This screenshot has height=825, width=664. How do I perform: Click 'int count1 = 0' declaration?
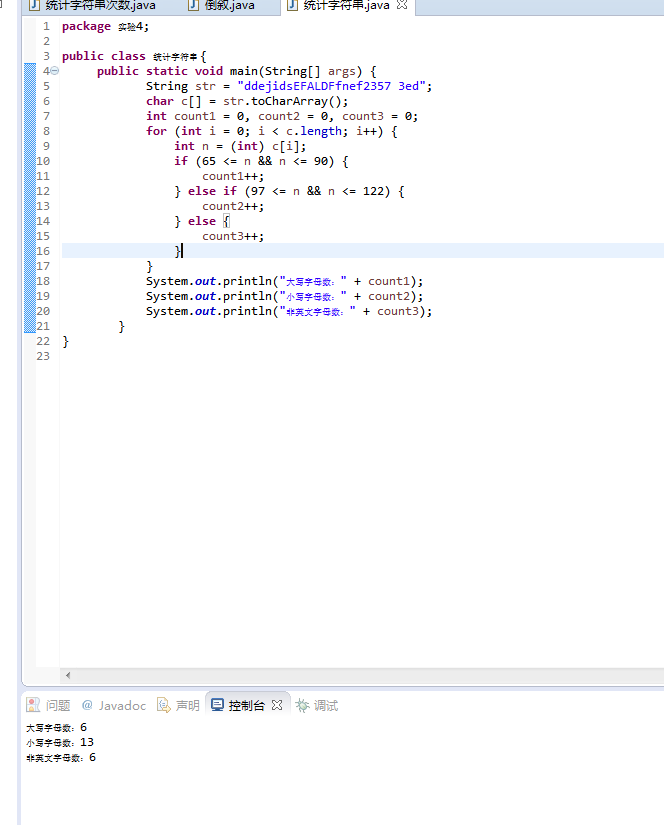195,116
